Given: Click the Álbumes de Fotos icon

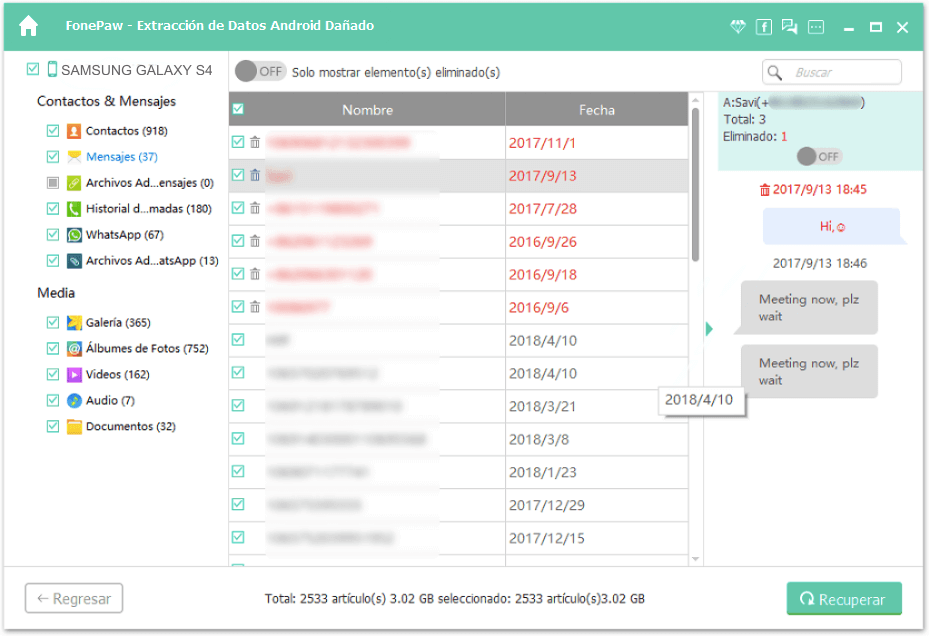Looking at the screenshot, I should tap(74, 349).
